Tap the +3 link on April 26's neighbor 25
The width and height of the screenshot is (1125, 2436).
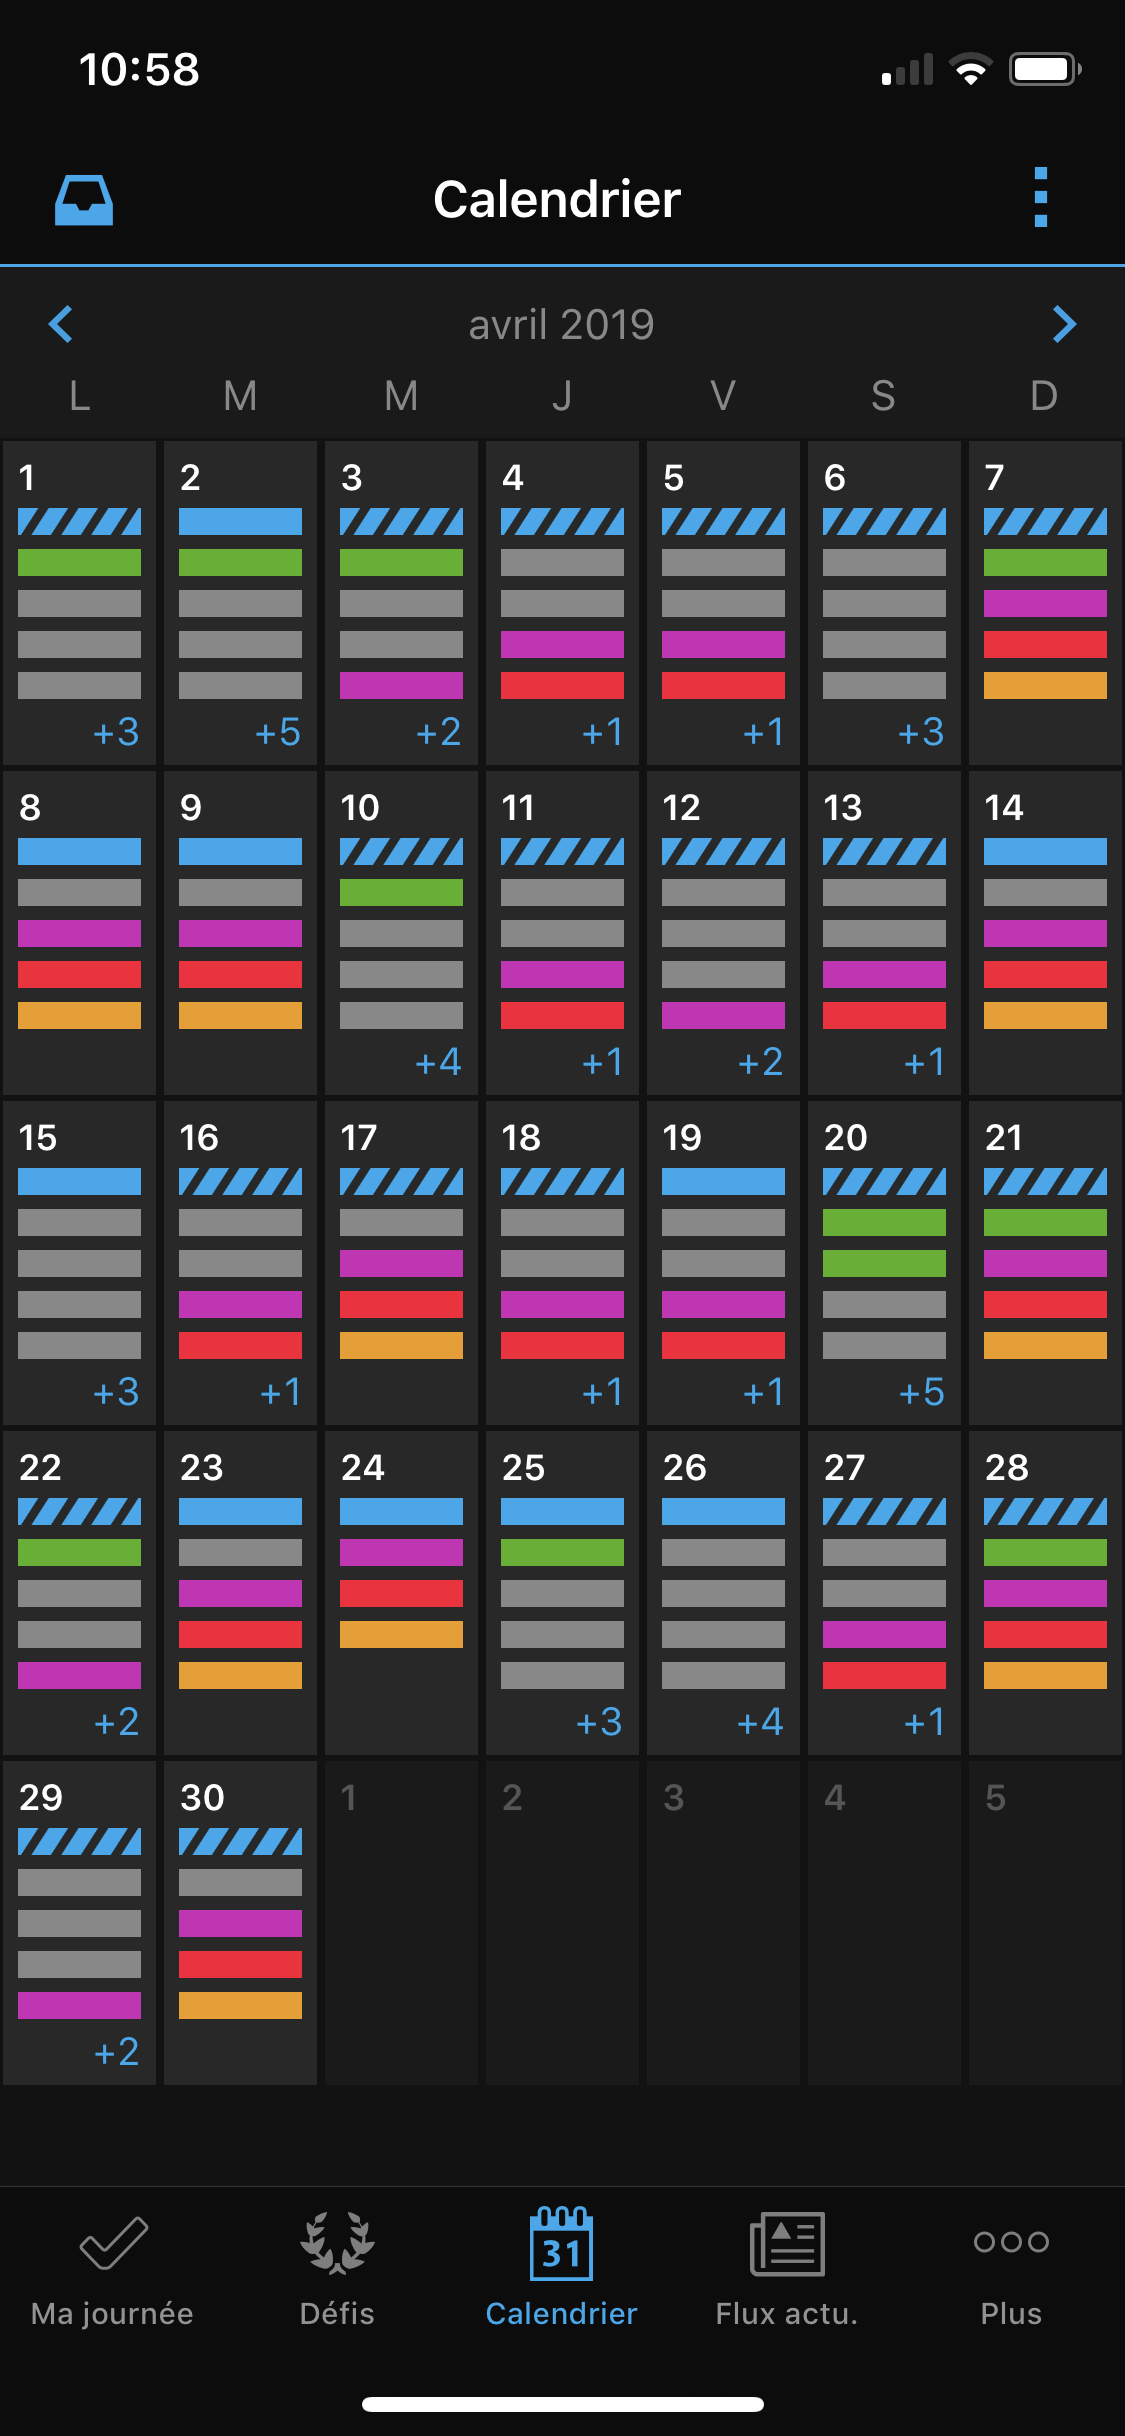click(x=599, y=1722)
